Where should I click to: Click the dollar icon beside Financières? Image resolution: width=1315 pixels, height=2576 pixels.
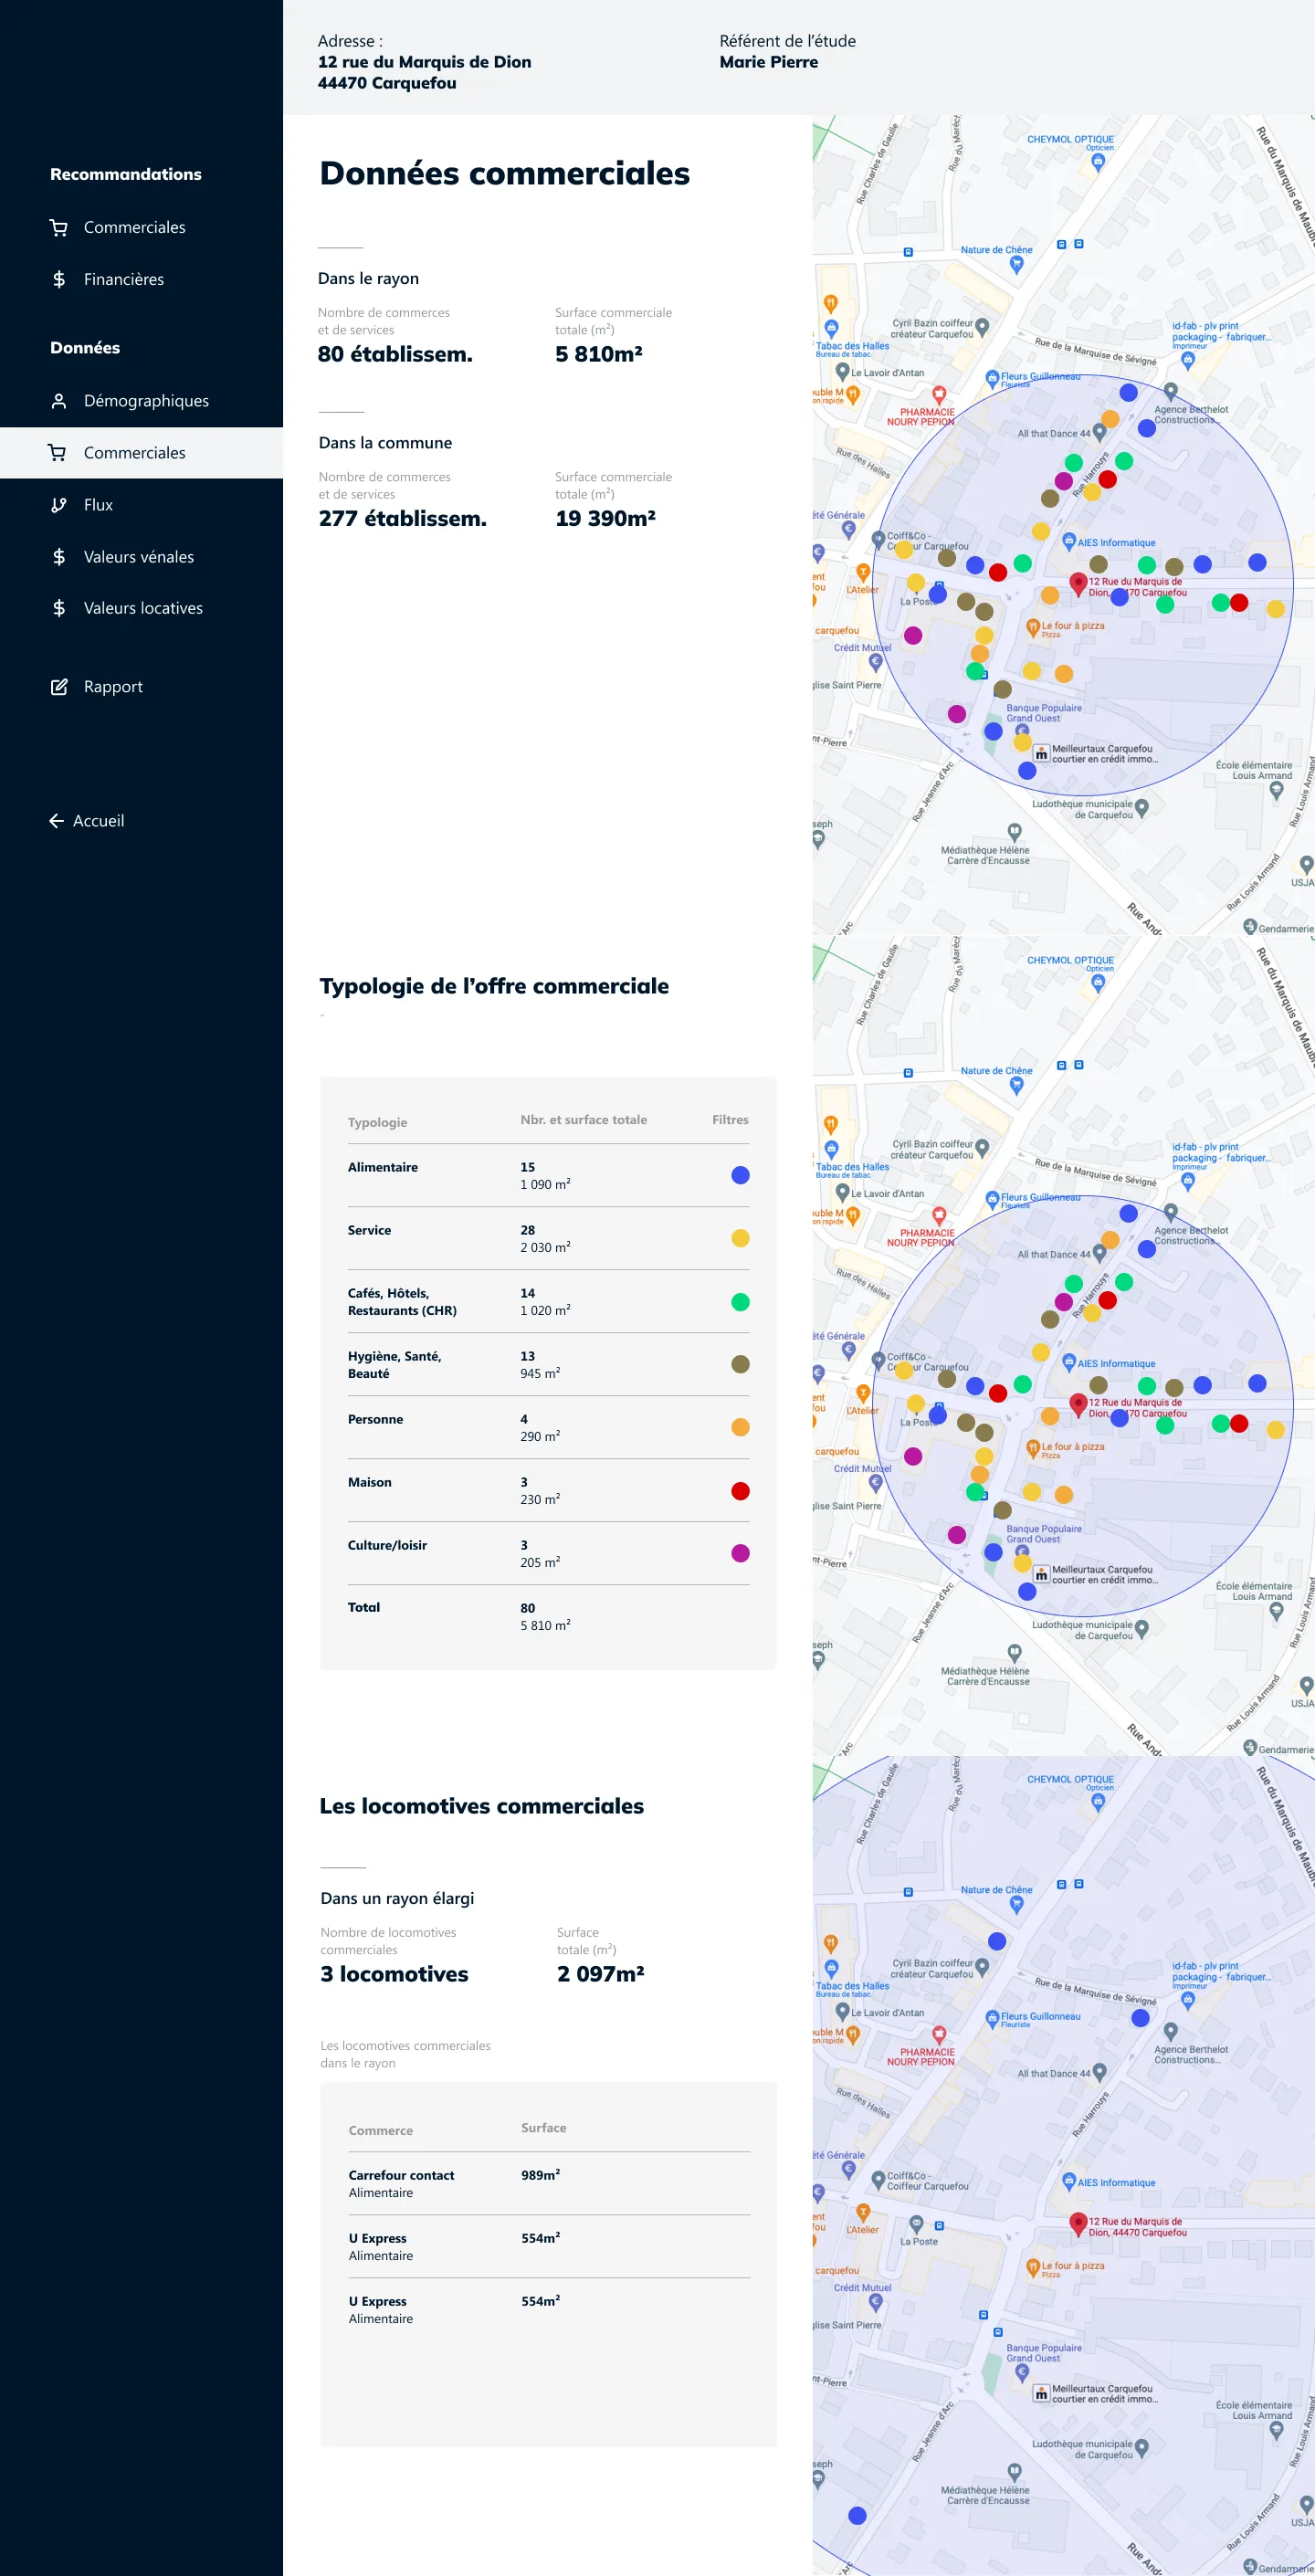click(x=59, y=279)
